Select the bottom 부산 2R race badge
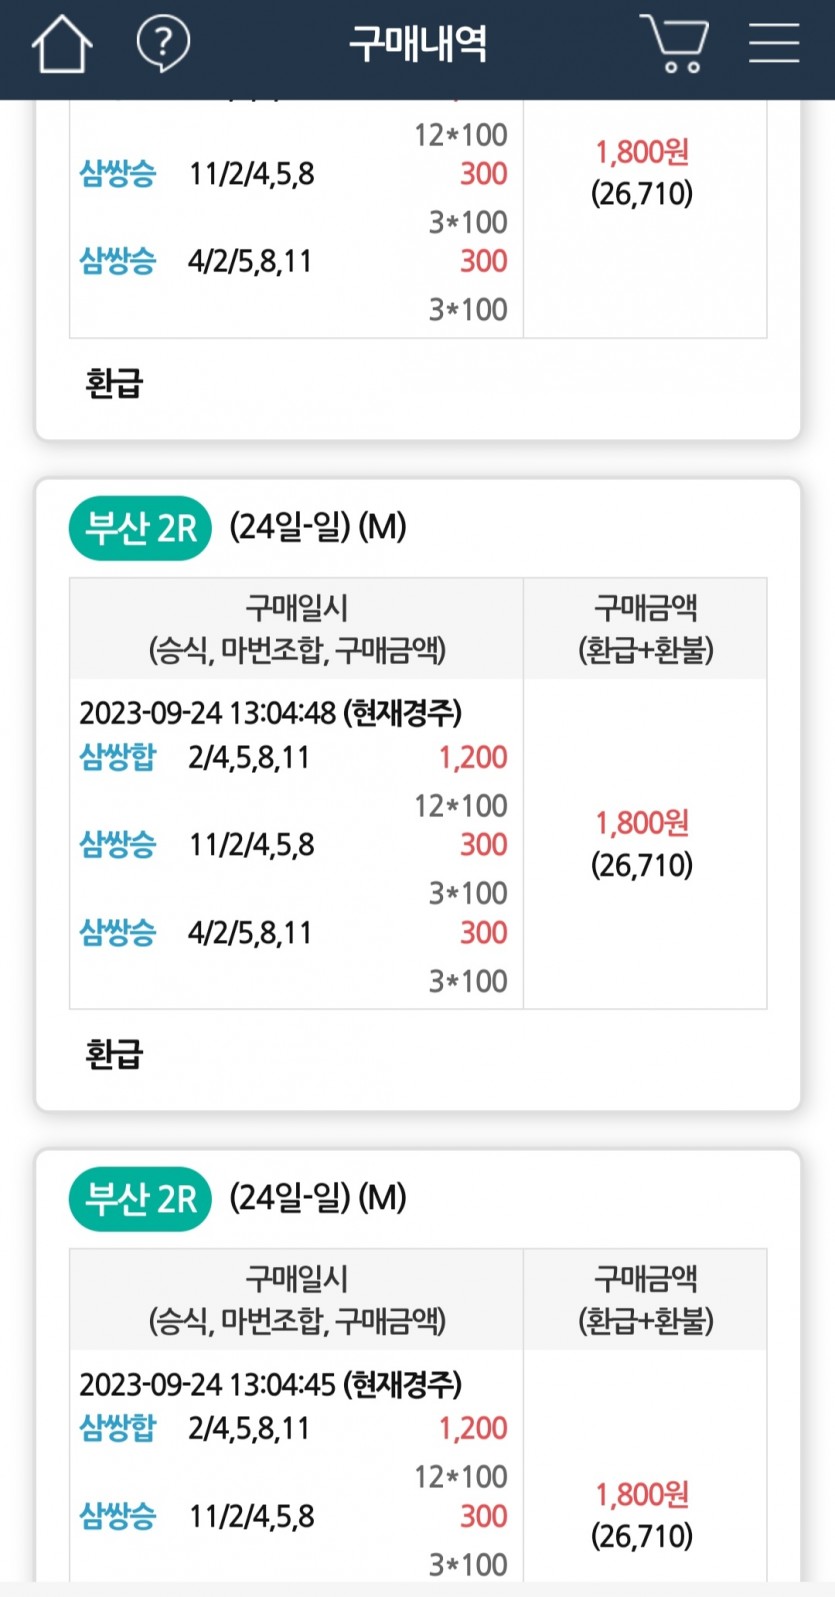This screenshot has height=1597, width=835. (140, 1198)
